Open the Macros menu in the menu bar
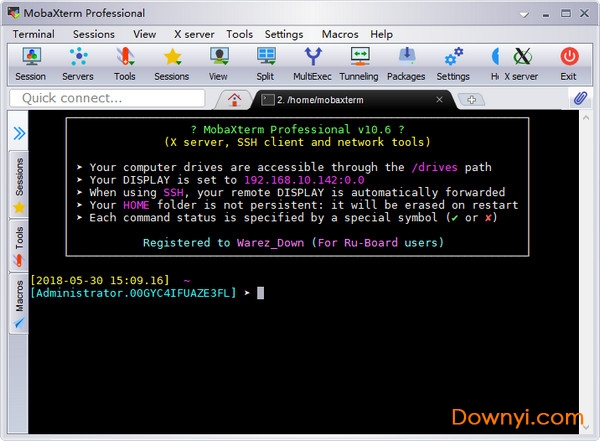 (x=341, y=34)
